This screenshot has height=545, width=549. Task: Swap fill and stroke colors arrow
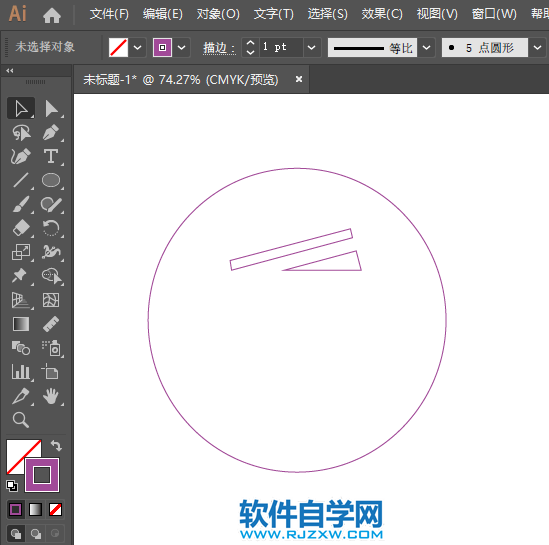[x=56, y=446]
